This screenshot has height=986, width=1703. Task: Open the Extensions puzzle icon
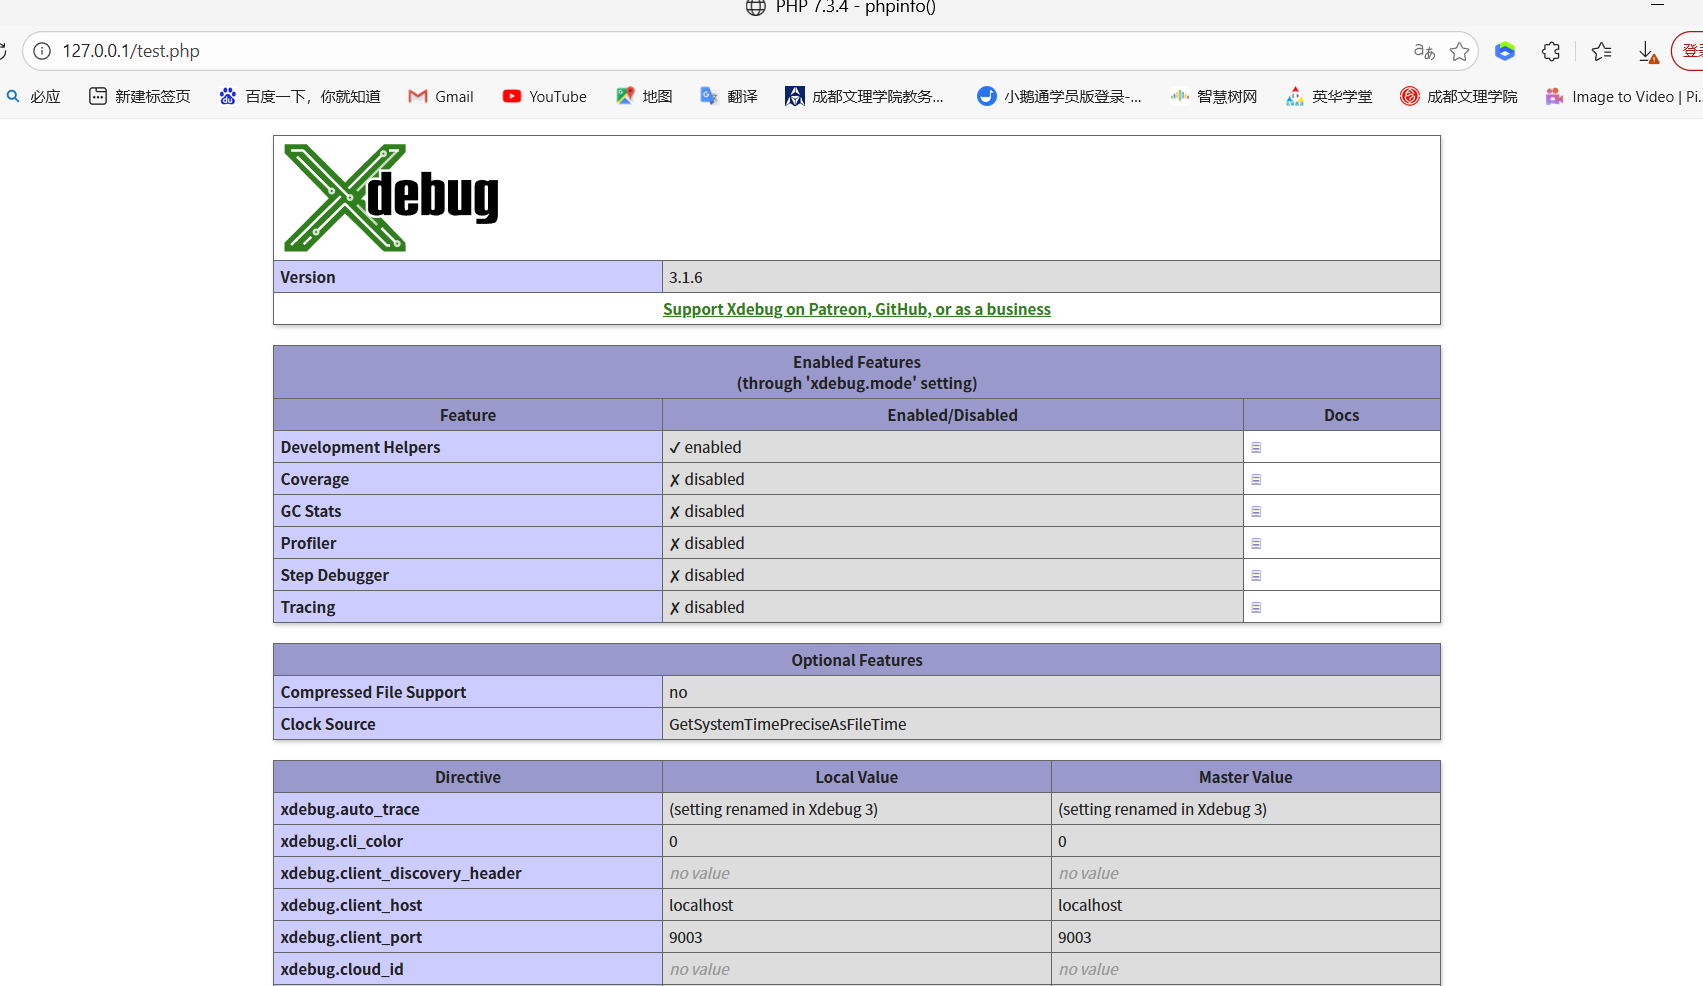tap(1551, 51)
